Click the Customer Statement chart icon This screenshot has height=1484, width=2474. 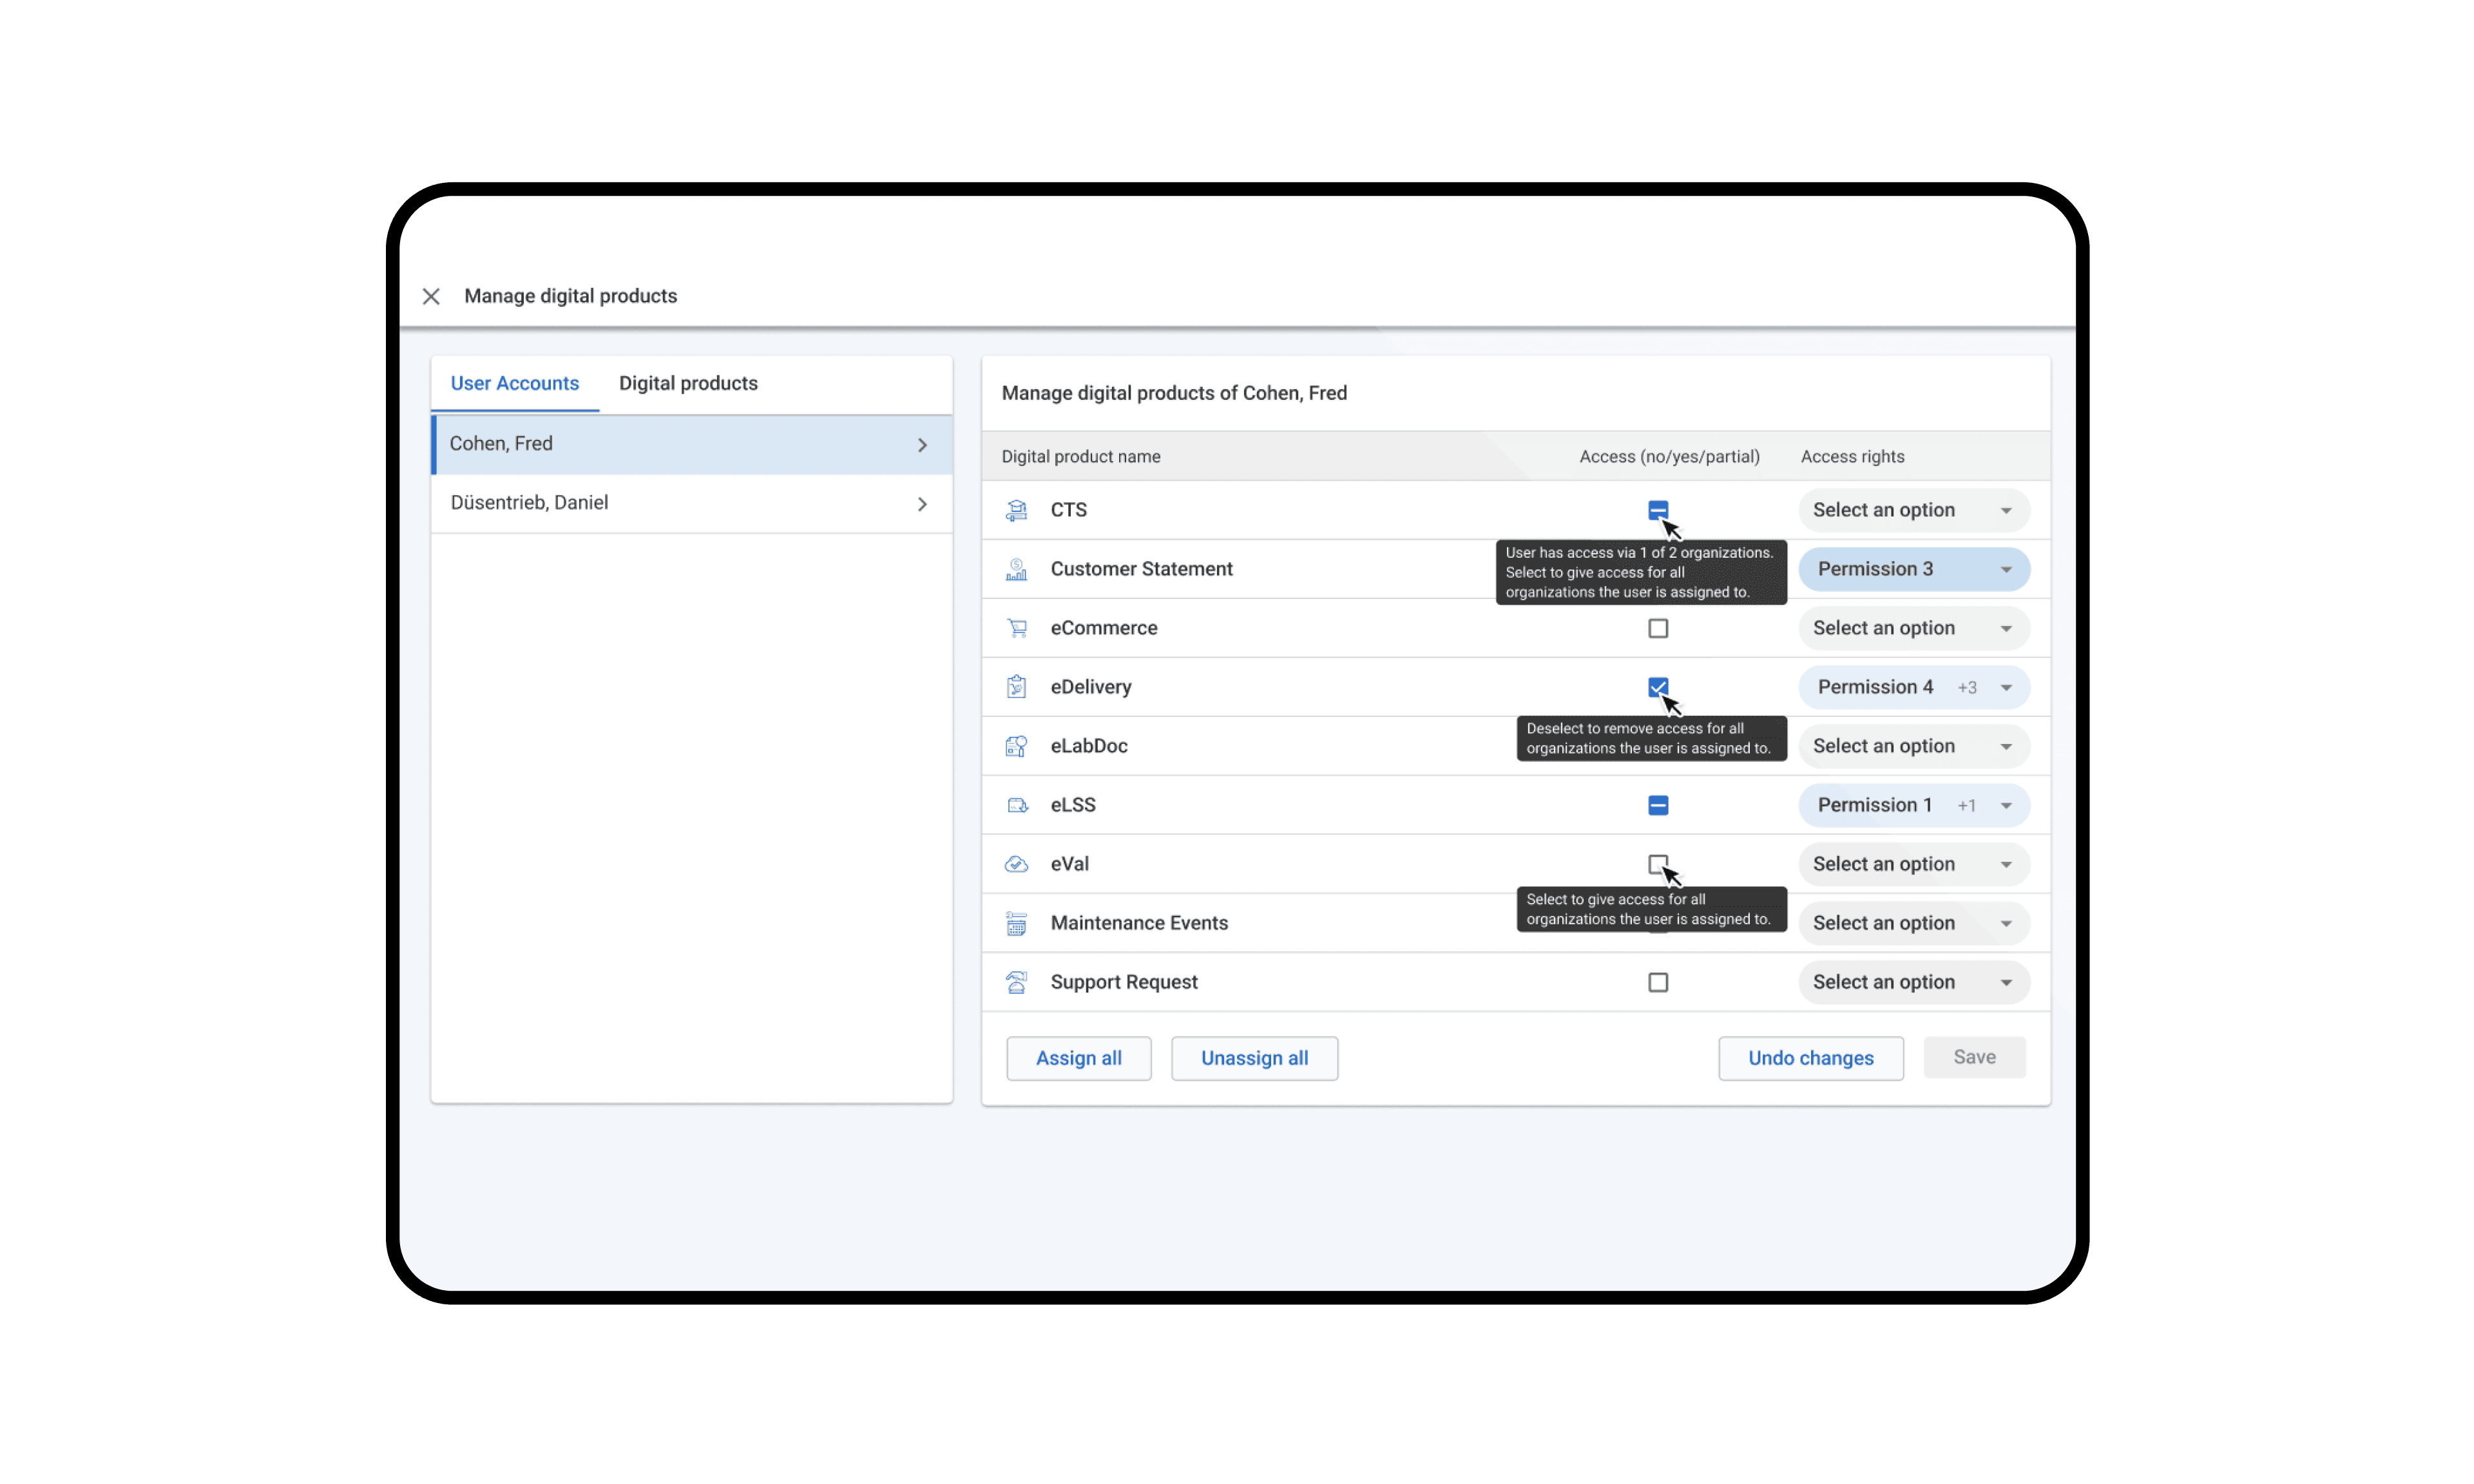click(x=1017, y=568)
